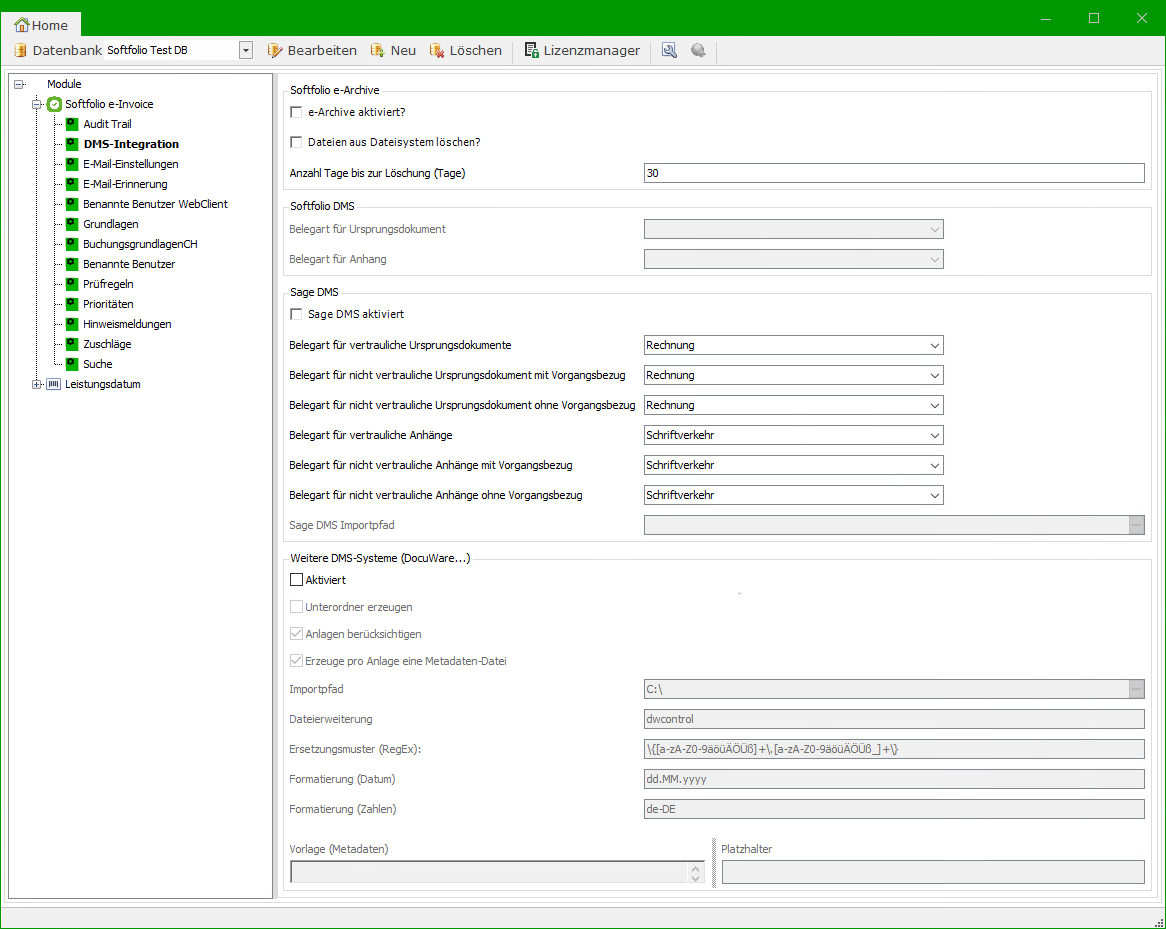
Task: Click the Löschen toolbar button
Action: (466, 50)
